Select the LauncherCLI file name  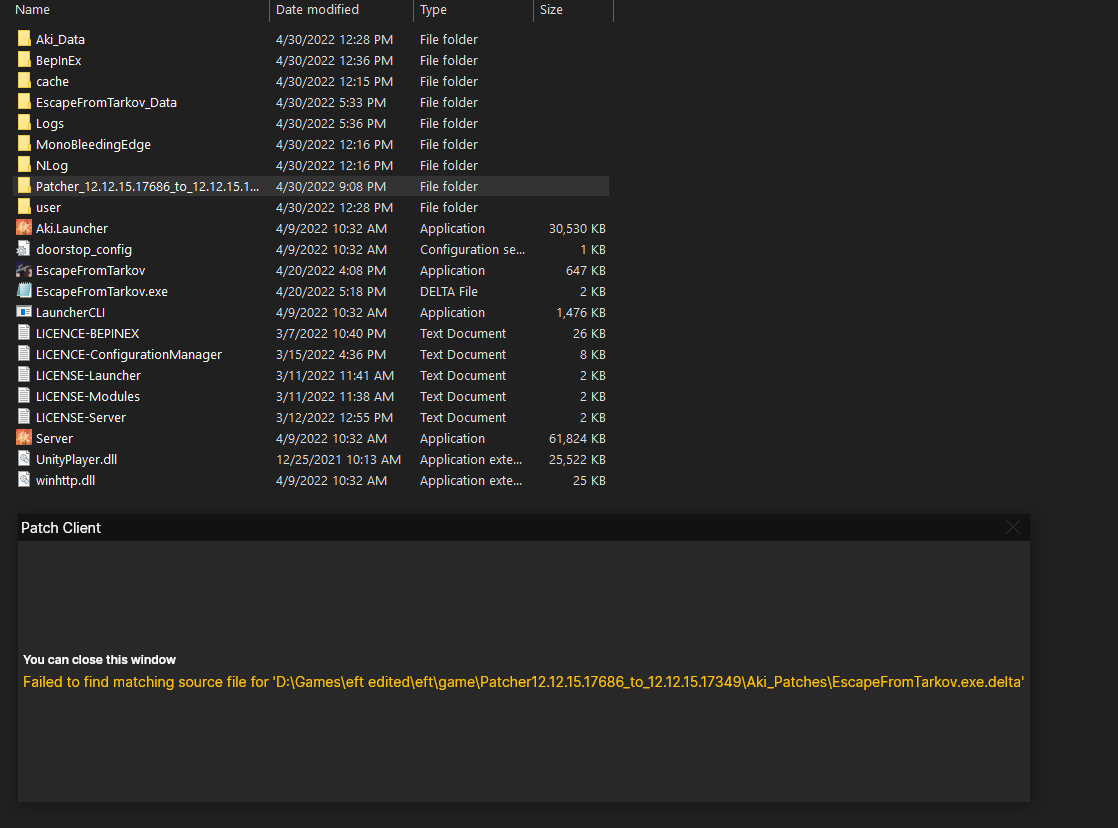(71, 312)
